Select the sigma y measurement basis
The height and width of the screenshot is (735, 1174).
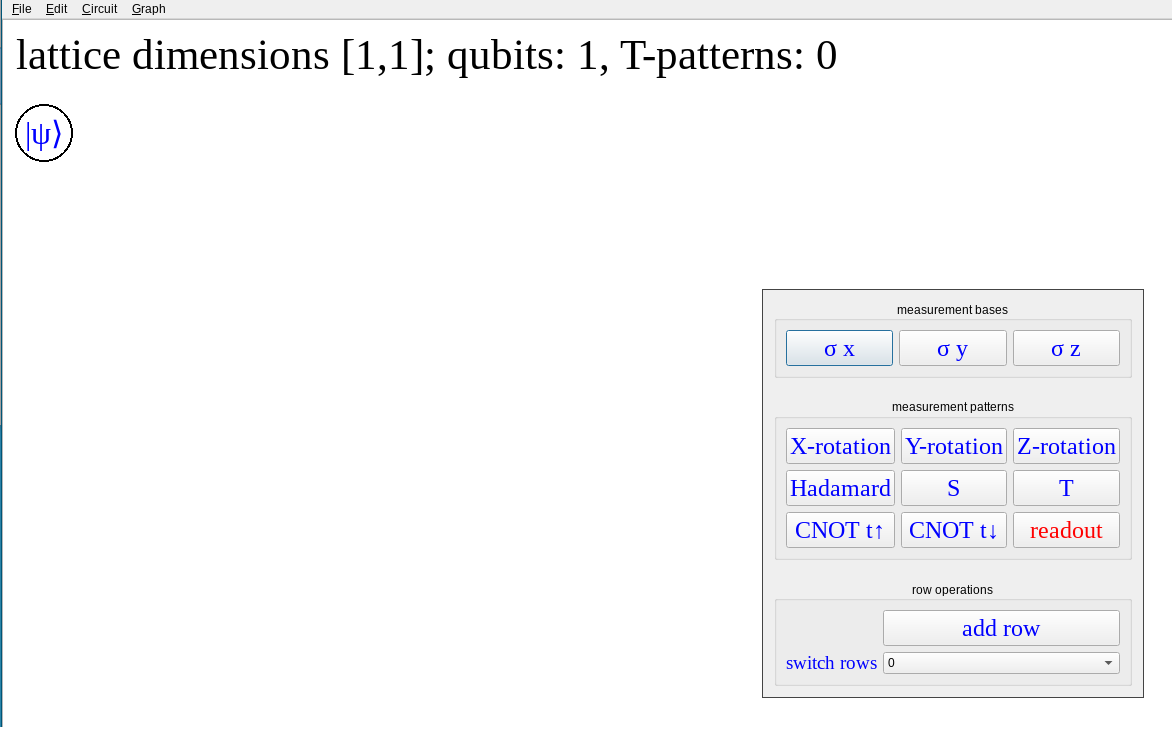(952, 349)
